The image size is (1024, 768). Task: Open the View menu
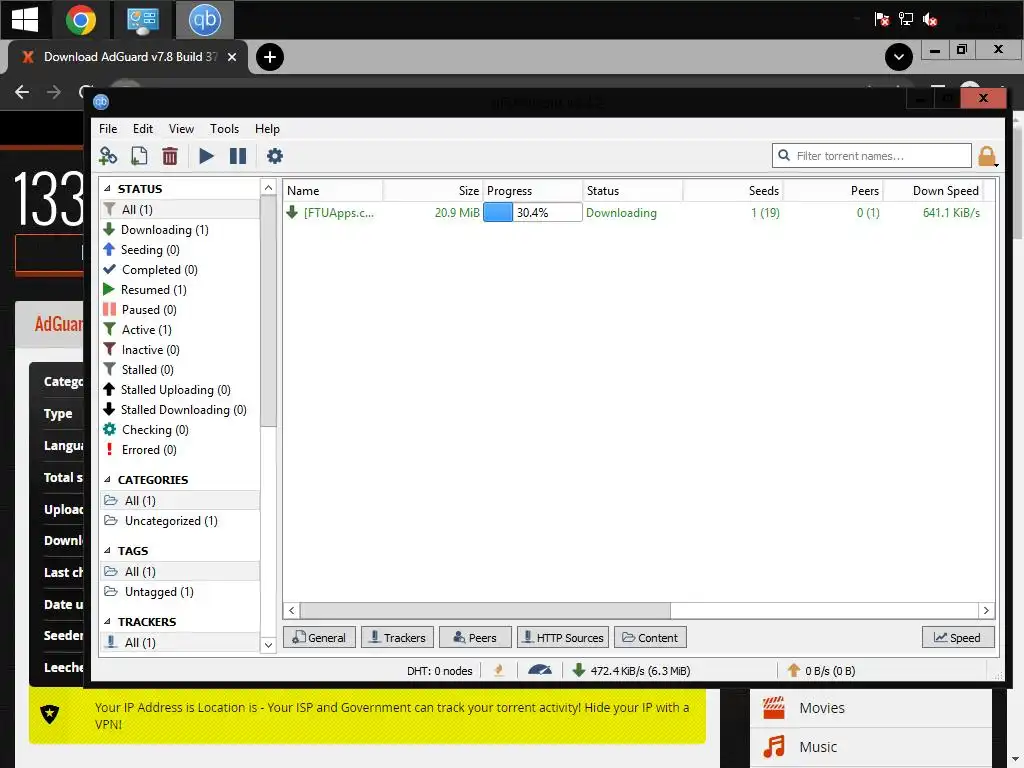(181, 129)
